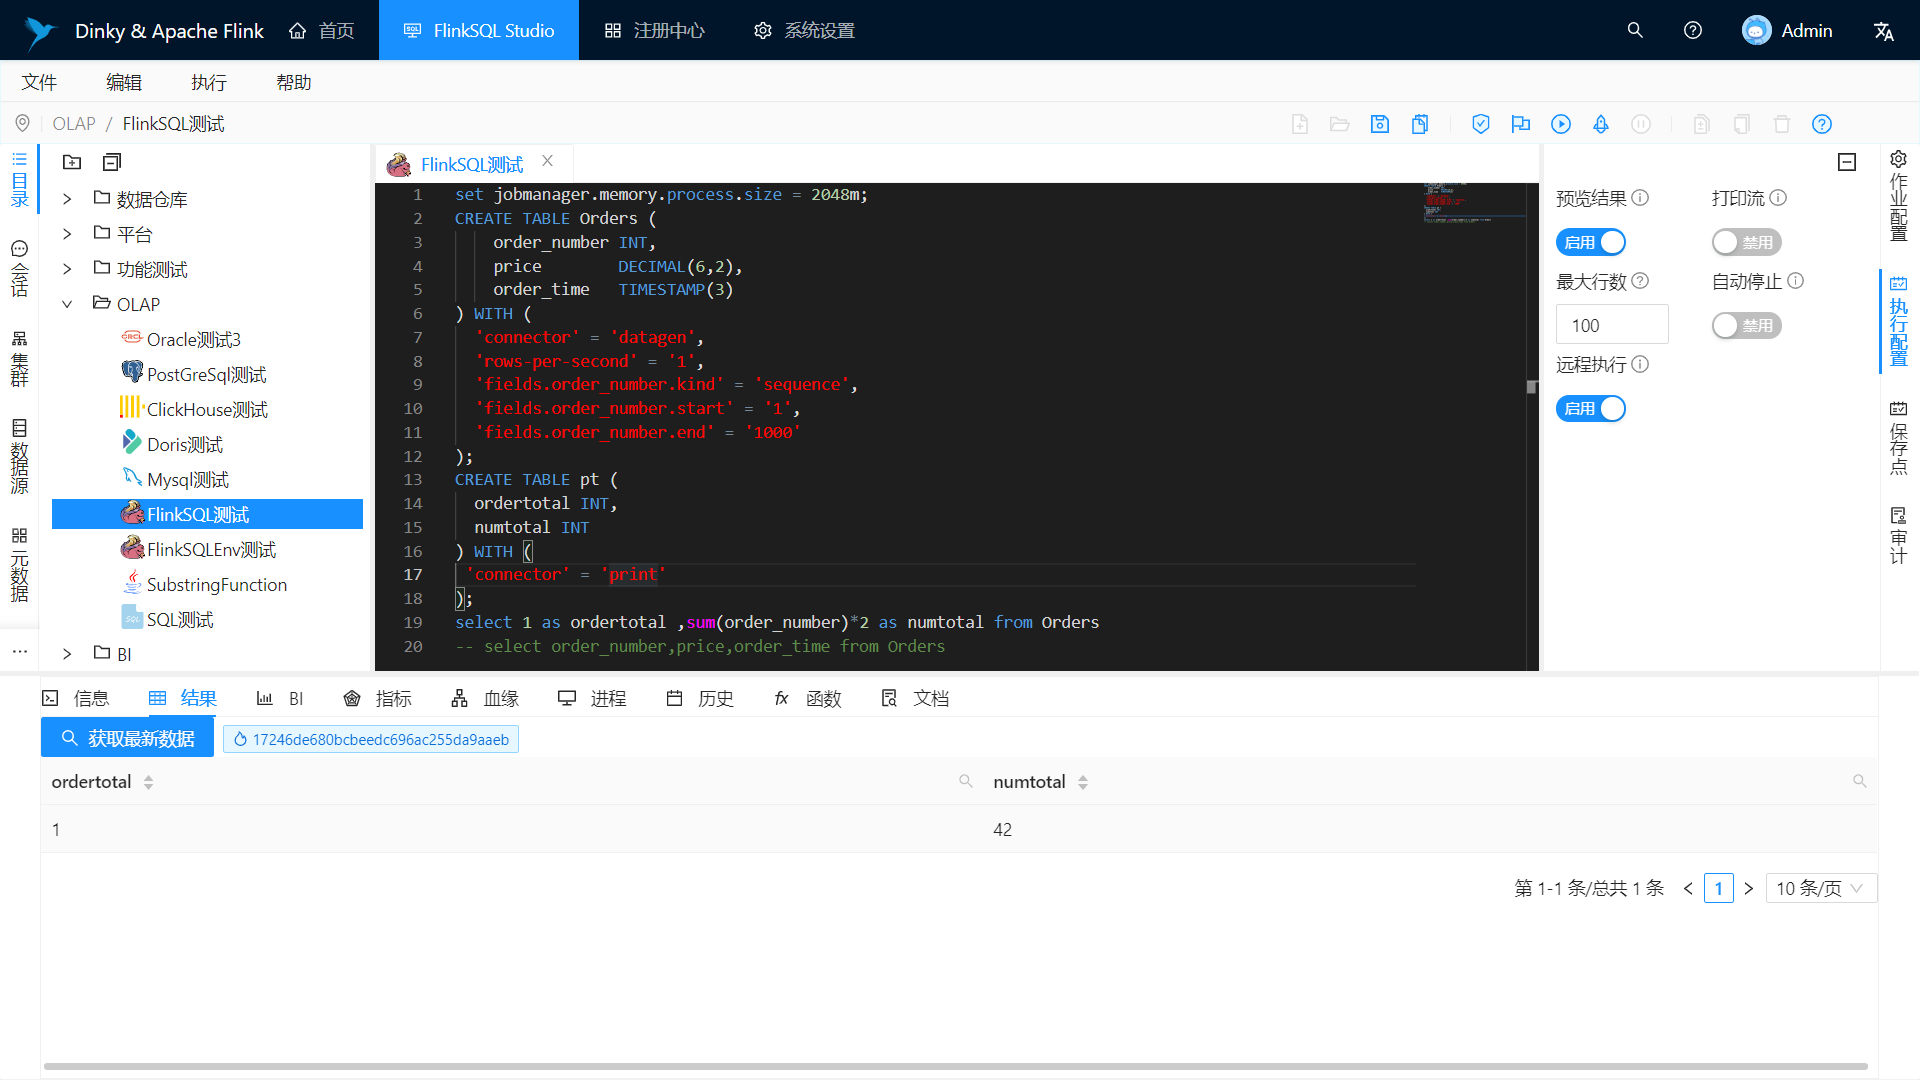Click the clipboard copy toolbar icon
The width and height of the screenshot is (1920, 1080).
1420,124
